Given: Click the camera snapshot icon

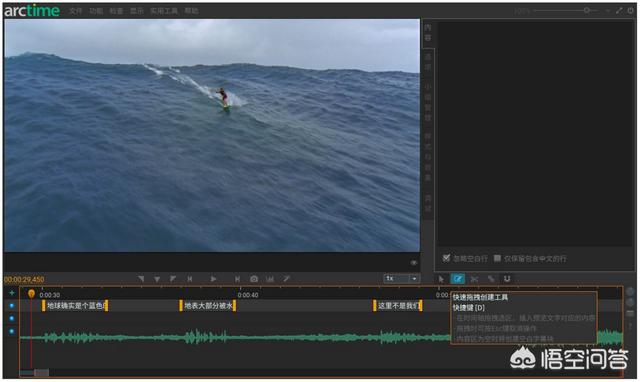Looking at the screenshot, I should pos(254,279).
